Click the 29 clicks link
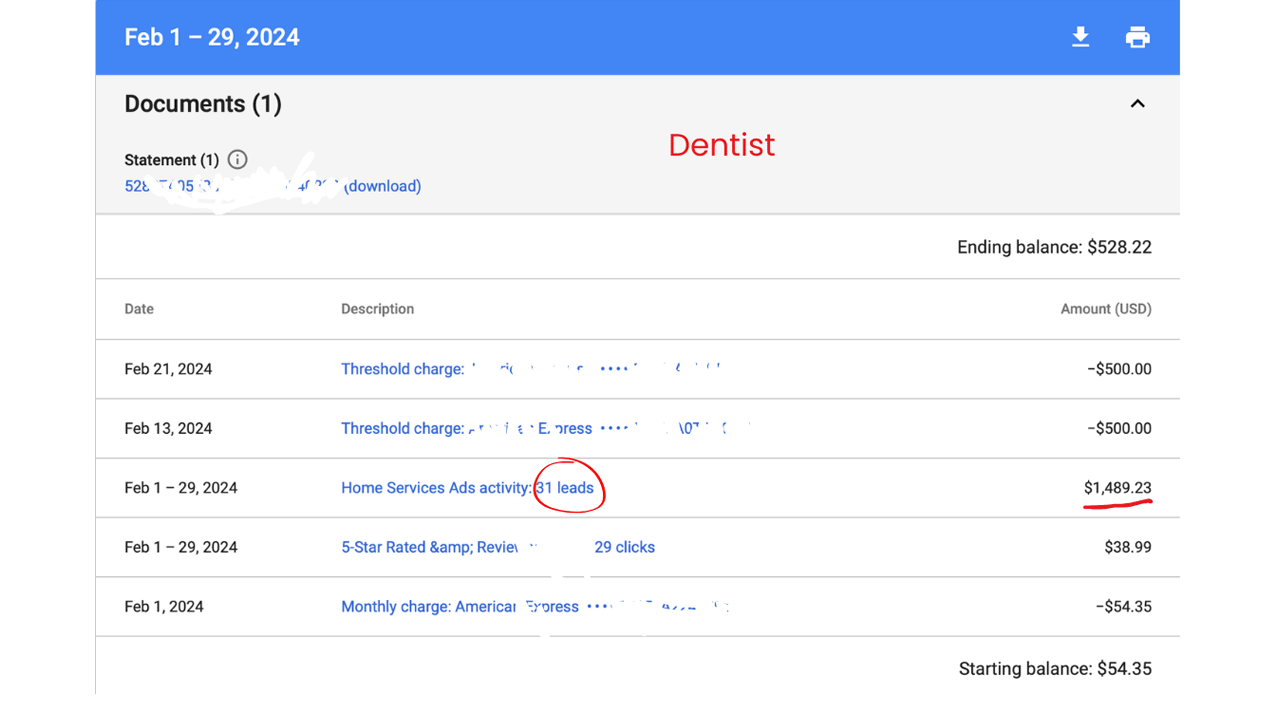 tap(624, 547)
